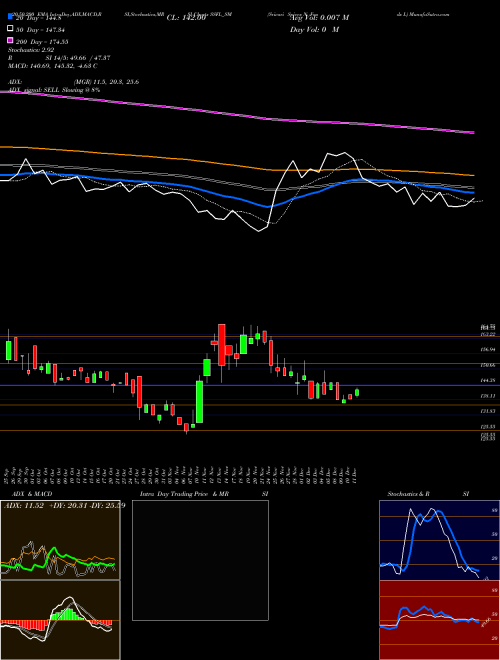Click the '50 Day = 147.34' label
The image size is (500, 660).
coord(42,30)
